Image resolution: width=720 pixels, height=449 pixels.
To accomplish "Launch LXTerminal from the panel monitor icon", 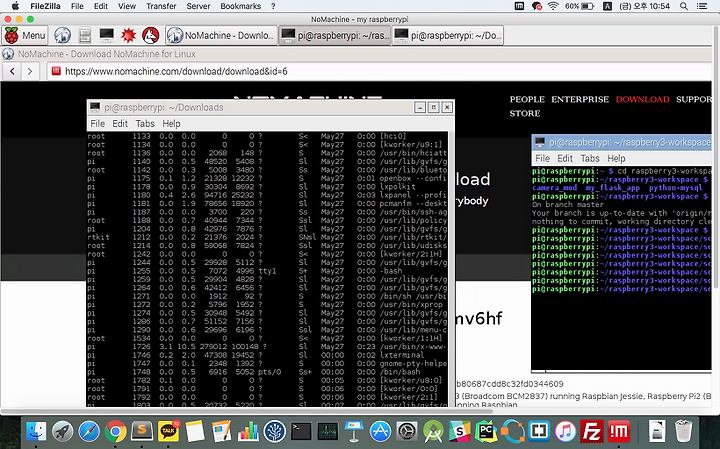I will (107, 35).
